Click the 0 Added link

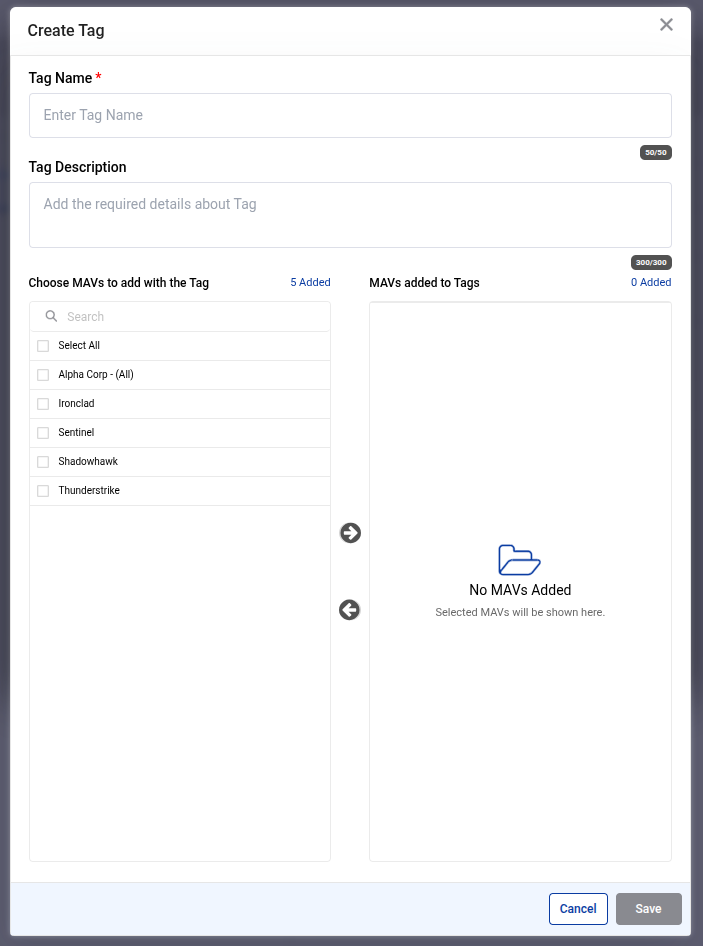click(x=651, y=283)
